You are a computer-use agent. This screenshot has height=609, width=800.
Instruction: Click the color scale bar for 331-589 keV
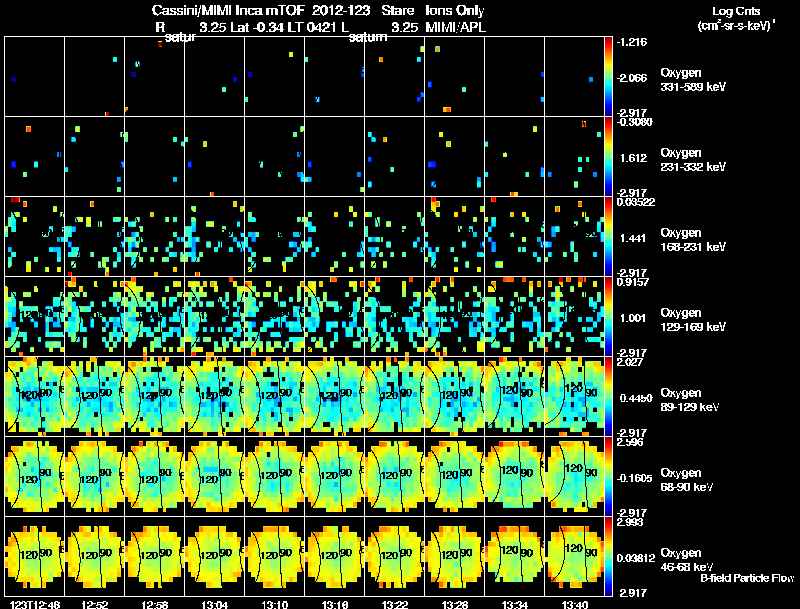pos(608,76)
